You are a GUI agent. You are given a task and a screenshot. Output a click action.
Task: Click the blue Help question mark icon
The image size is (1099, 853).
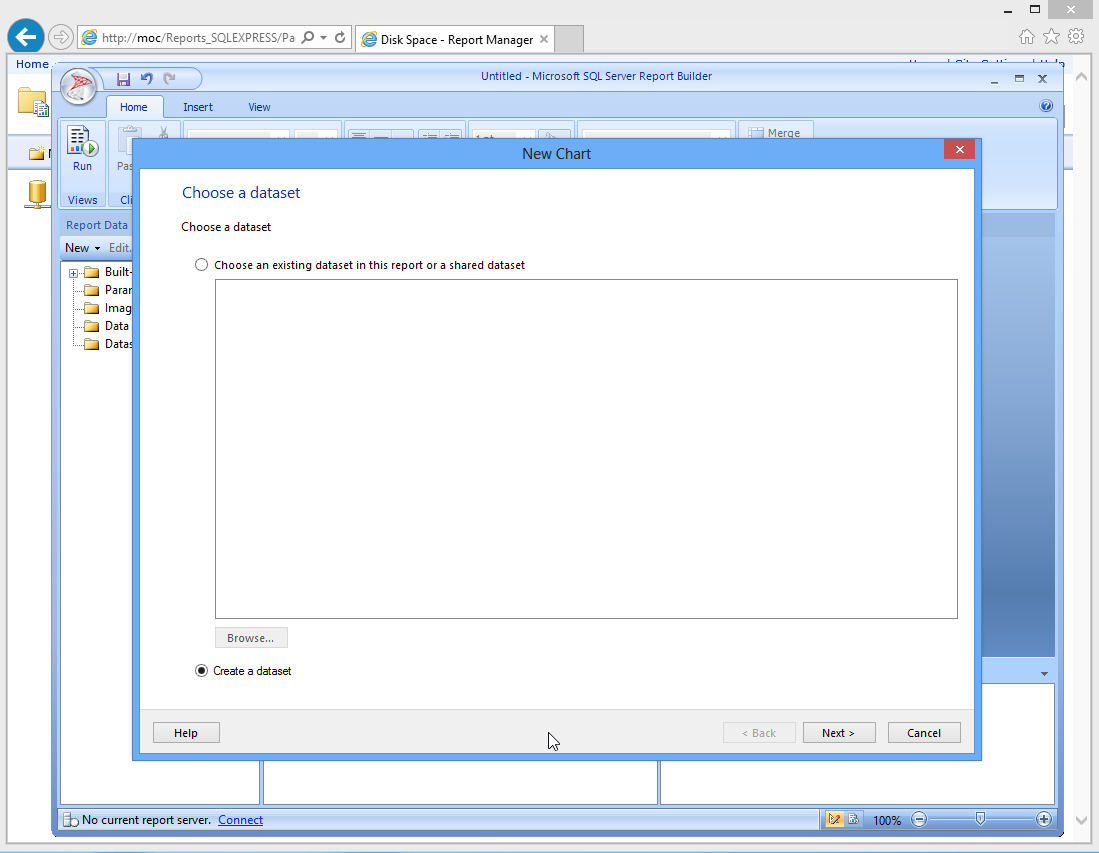(1046, 106)
